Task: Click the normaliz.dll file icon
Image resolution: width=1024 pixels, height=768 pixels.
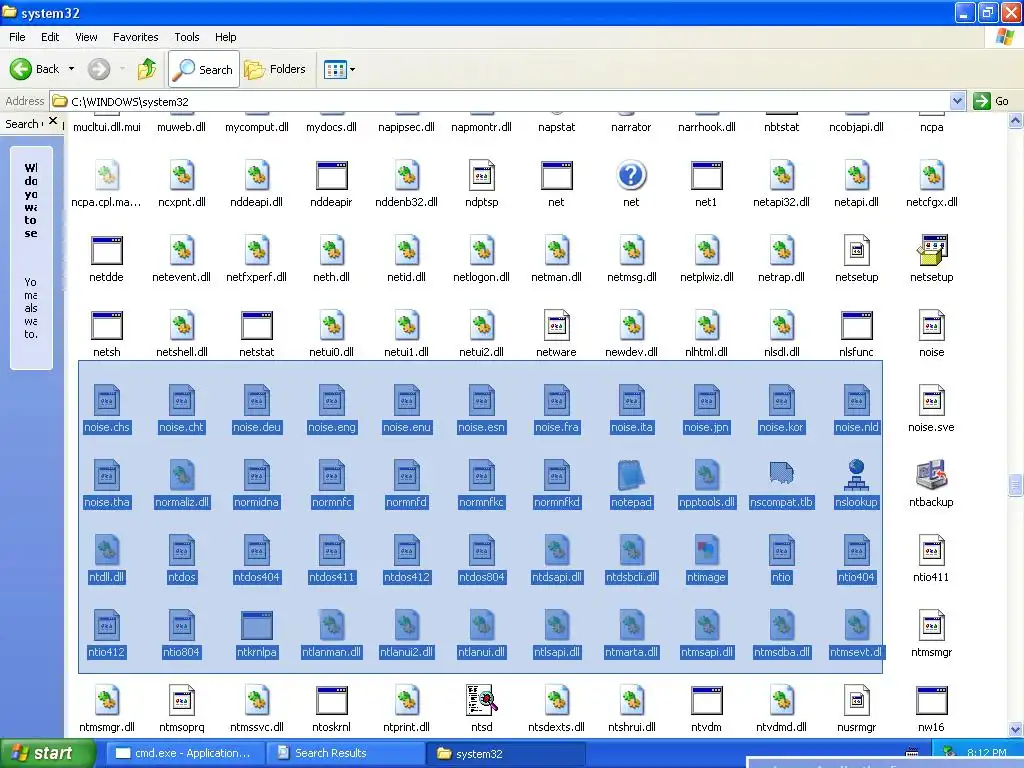Action: tap(182, 475)
